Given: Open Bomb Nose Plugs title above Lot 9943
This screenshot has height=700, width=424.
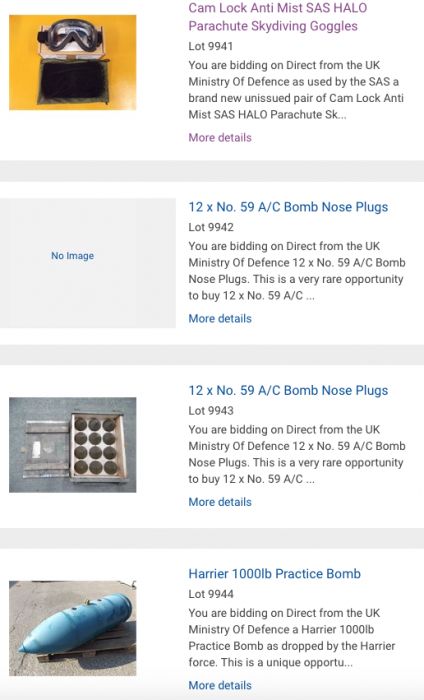Looking at the screenshot, I should (288, 391).
